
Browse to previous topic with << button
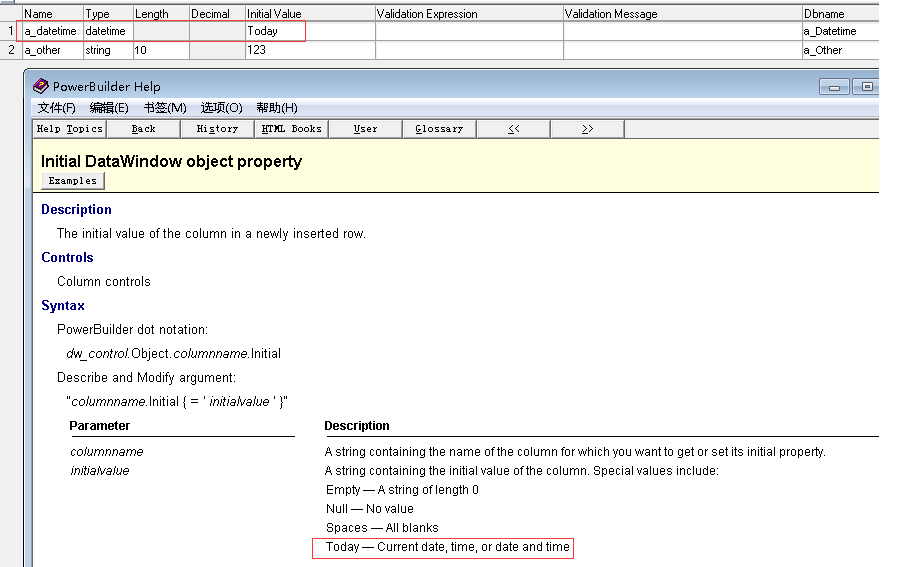514,129
